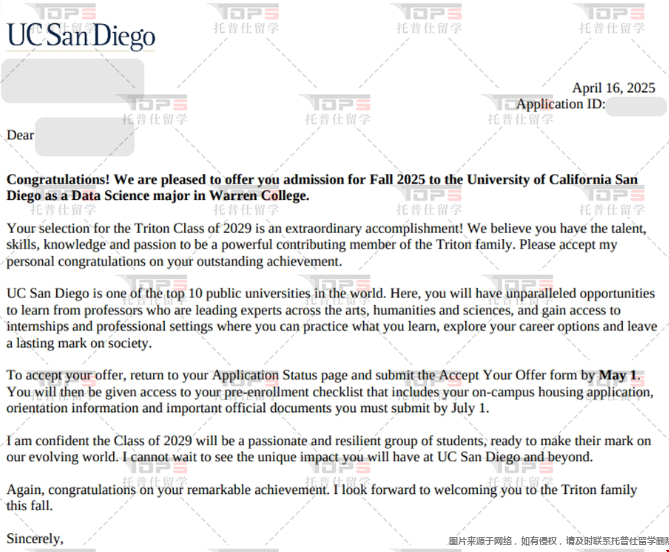Image resolution: width=669 pixels, height=552 pixels.
Task: Click the Sincerely, closing line
Action: pyautogui.click(x=35, y=539)
